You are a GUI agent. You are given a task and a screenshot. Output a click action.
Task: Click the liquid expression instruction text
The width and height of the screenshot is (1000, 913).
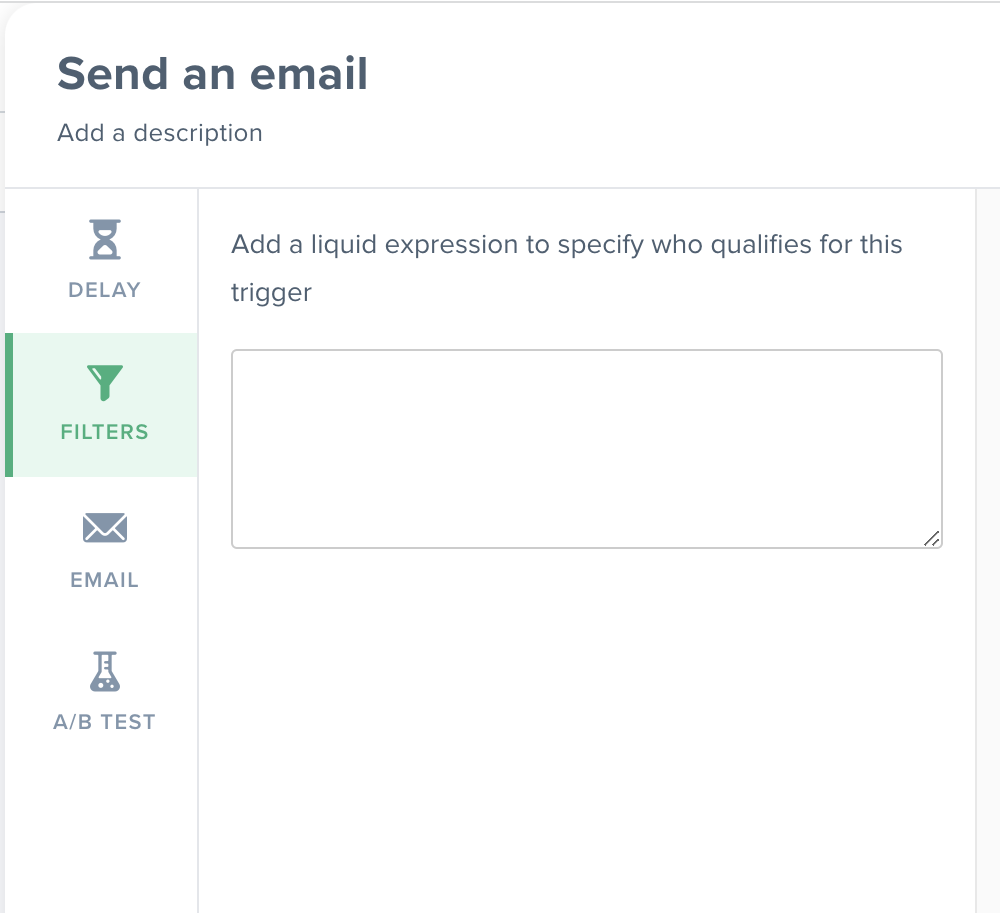[x=566, y=268]
